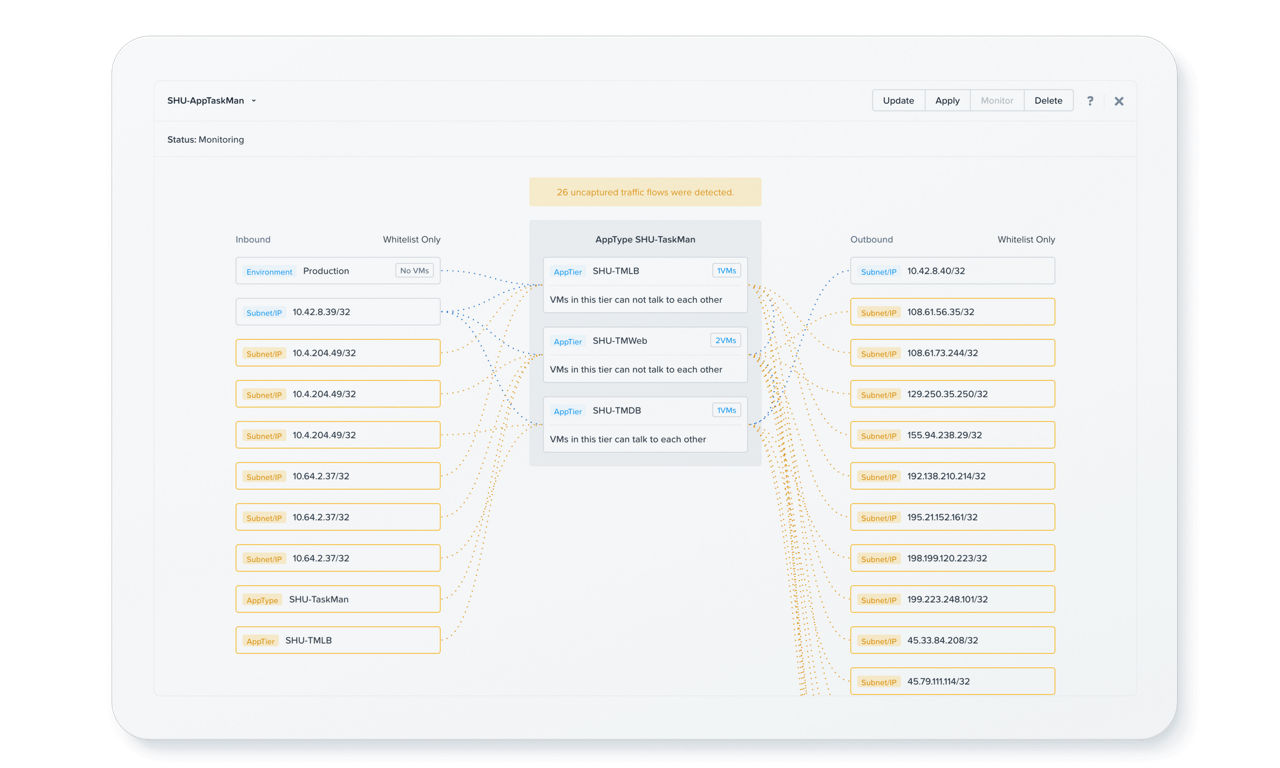Click the Apply button

point(947,101)
